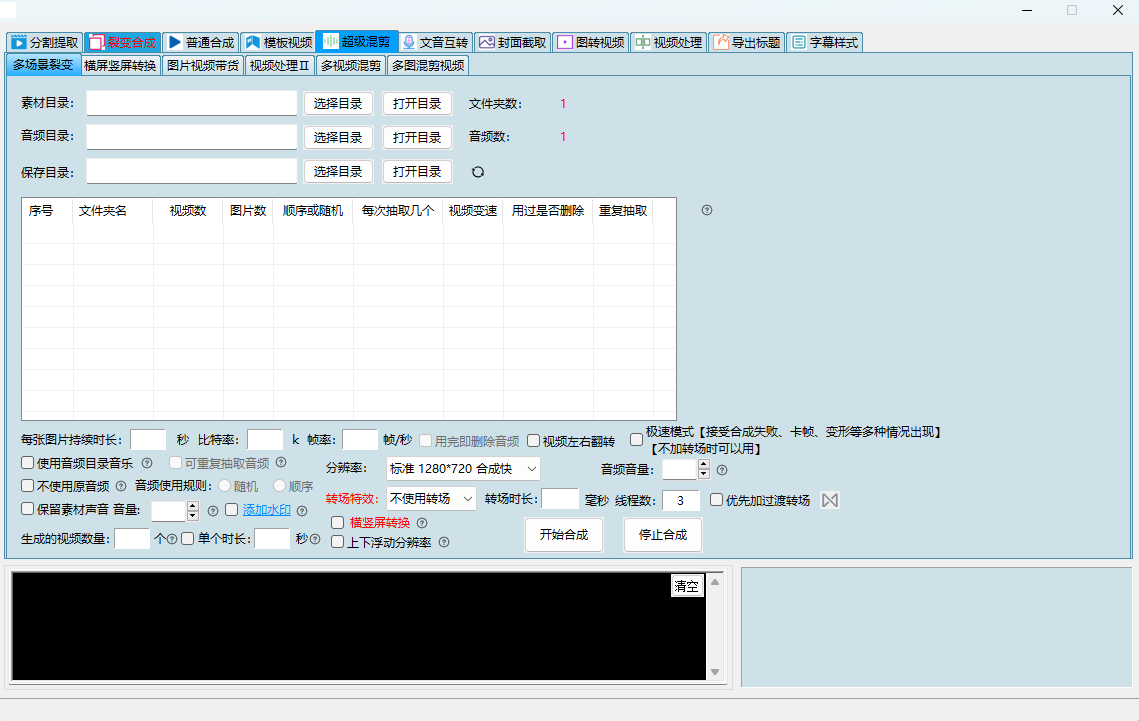Expand the 转场特效 transition dropdown
Screen dimensions: 1139x721
coord(431,499)
